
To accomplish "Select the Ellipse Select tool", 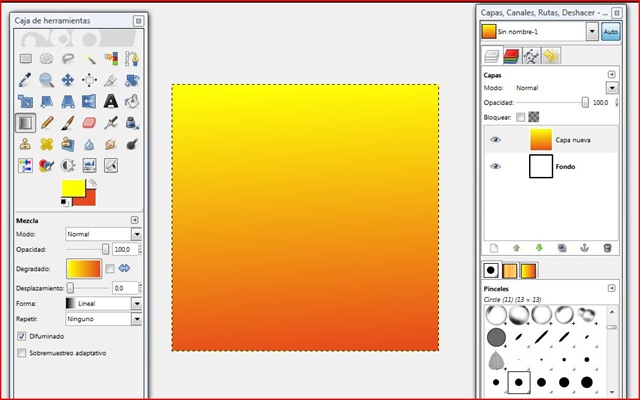I will 47,58.
